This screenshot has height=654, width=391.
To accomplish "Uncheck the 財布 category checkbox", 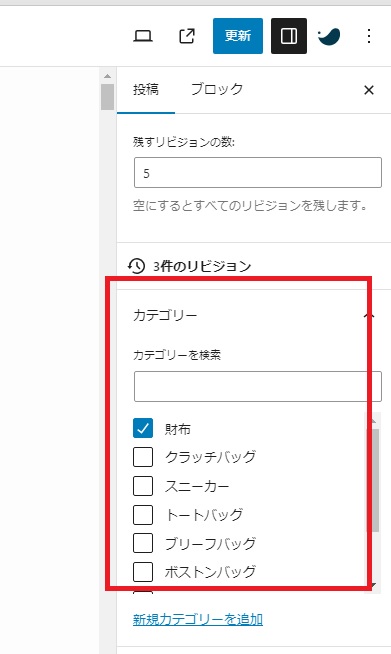I will pyautogui.click(x=143, y=428).
